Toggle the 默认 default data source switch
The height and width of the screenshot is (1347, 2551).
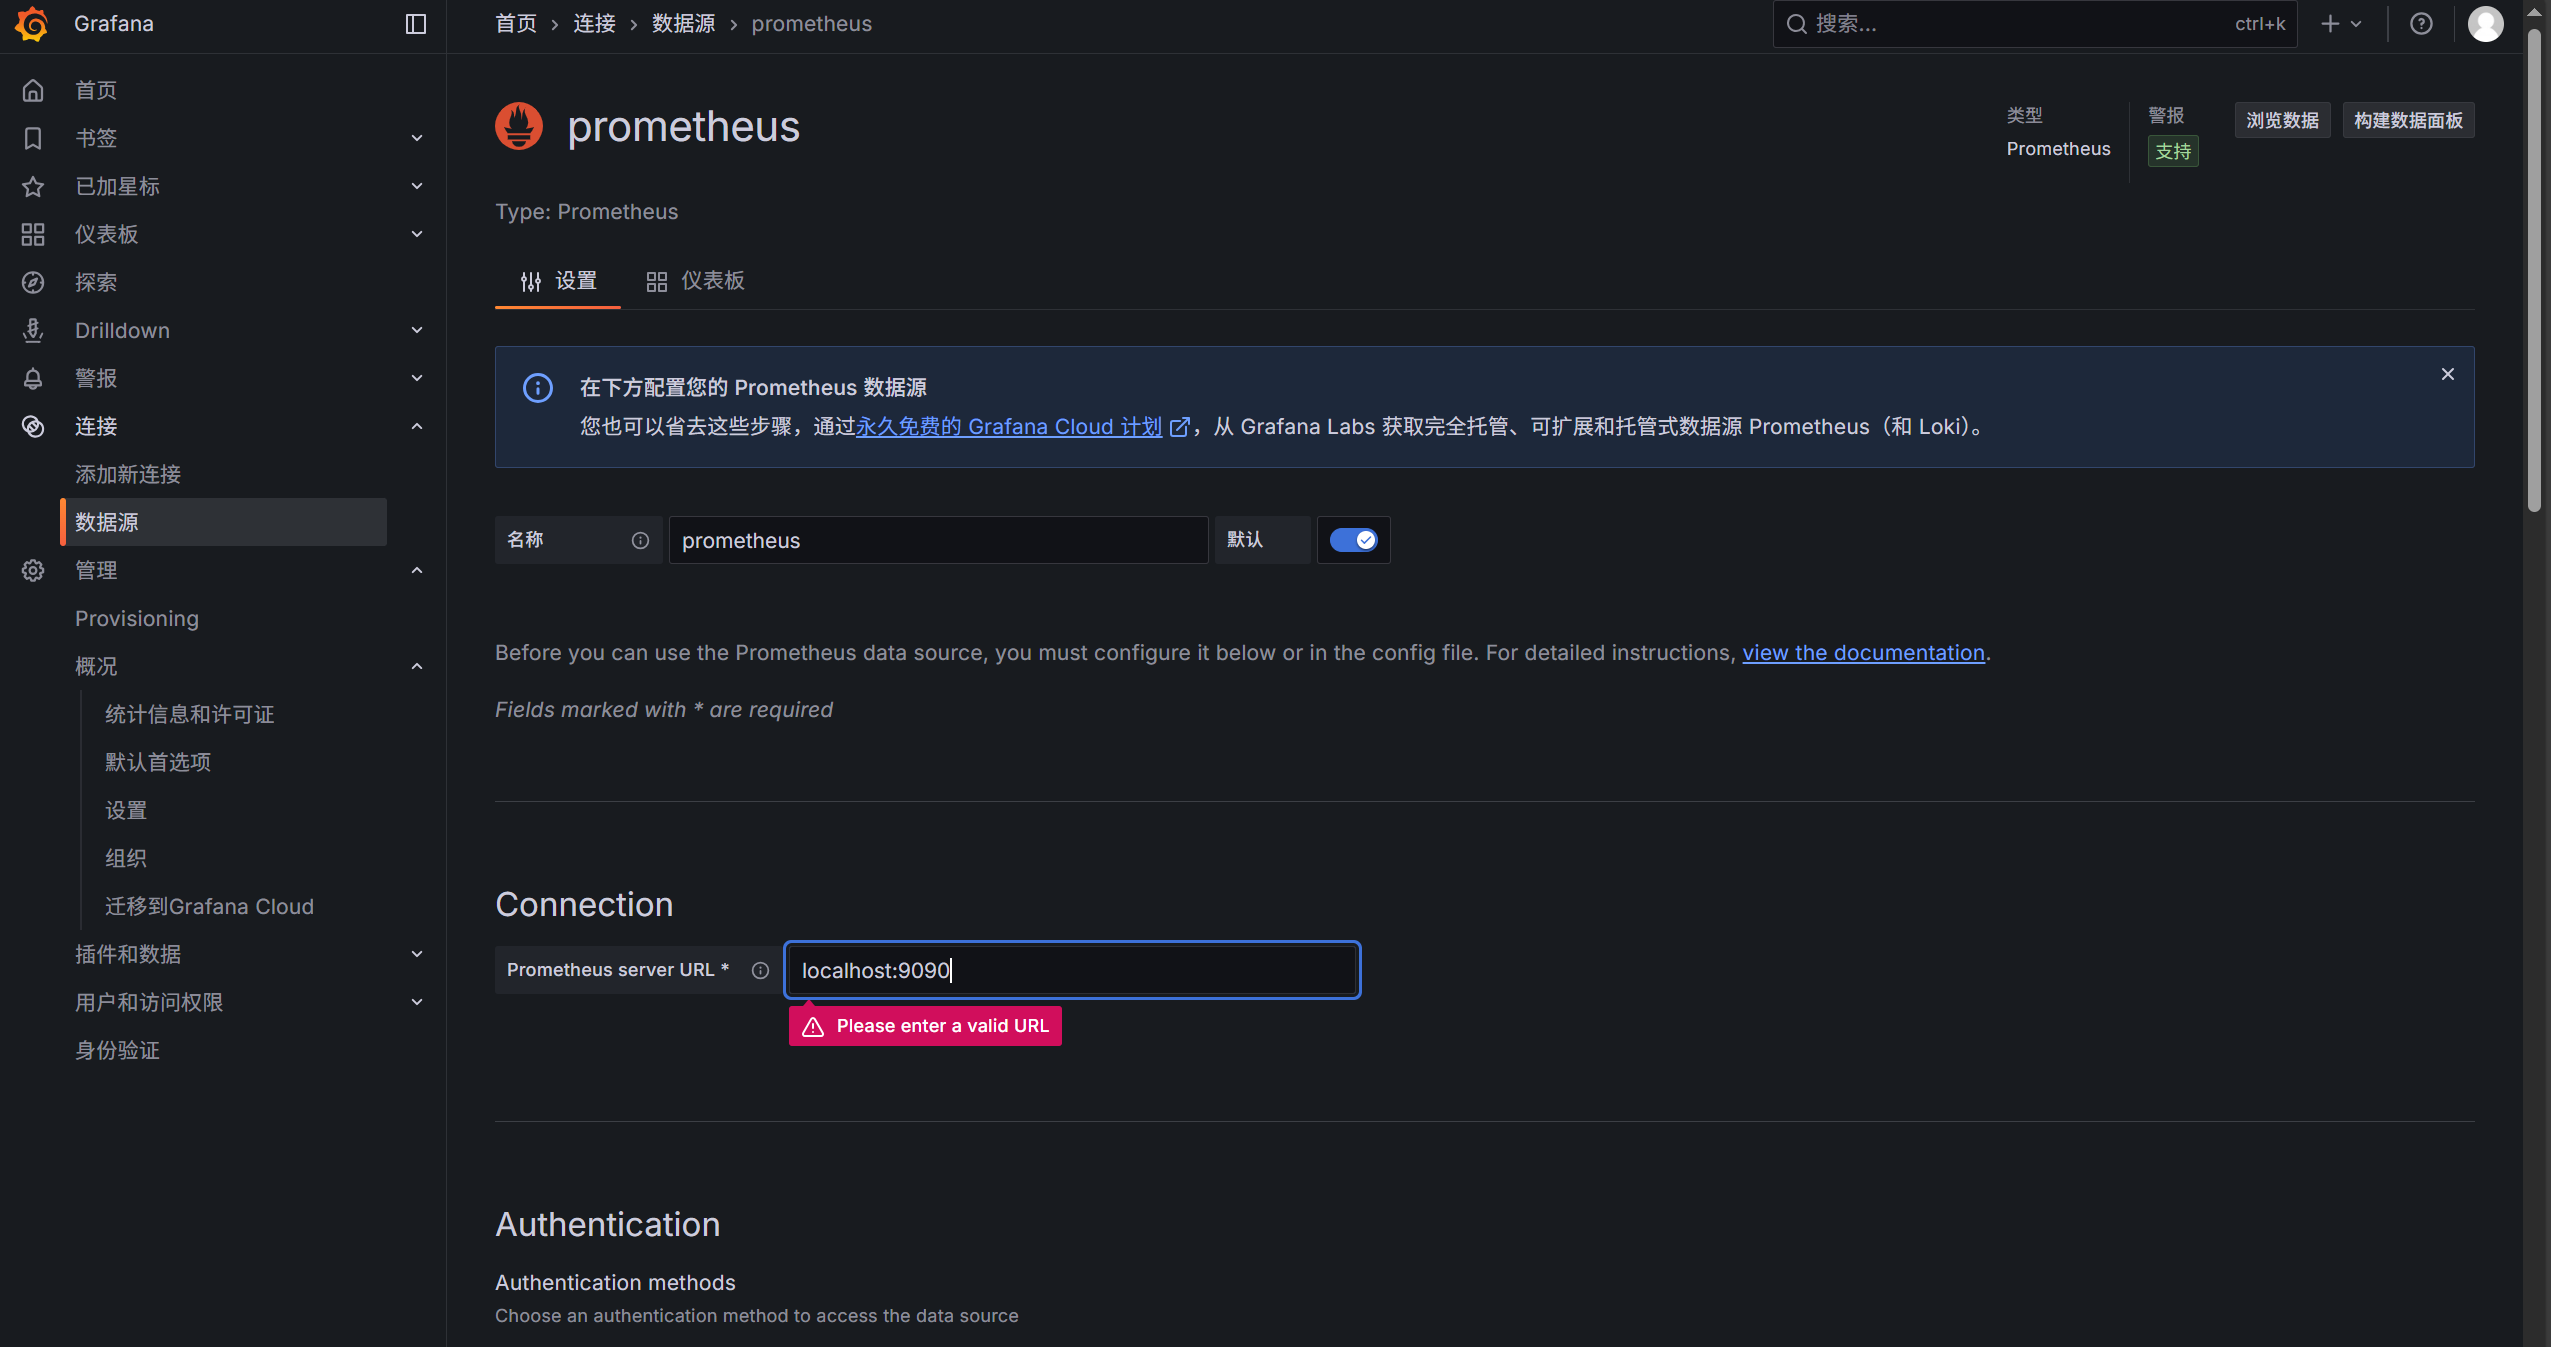[1353, 540]
